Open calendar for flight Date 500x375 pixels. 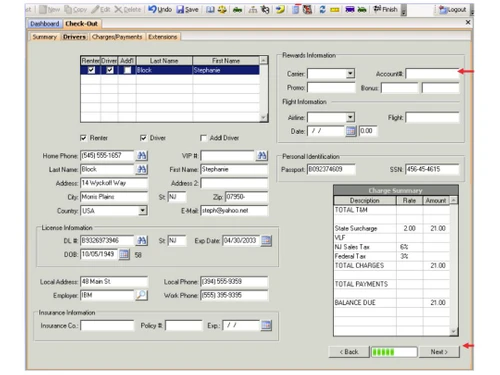point(351,131)
